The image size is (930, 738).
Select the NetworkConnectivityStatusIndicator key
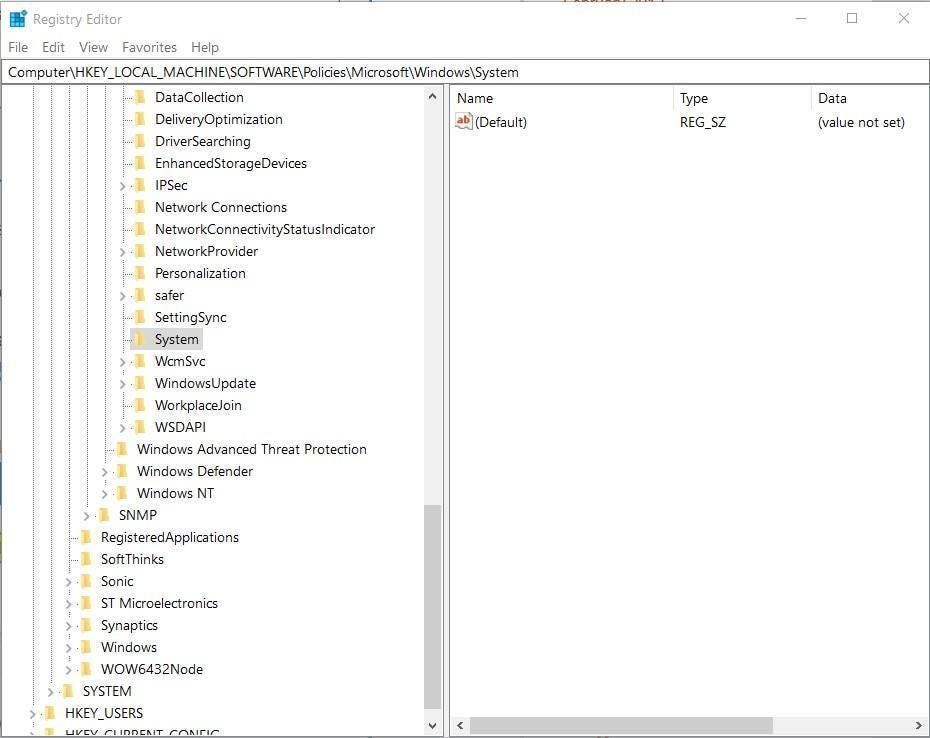[x=265, y=229]
